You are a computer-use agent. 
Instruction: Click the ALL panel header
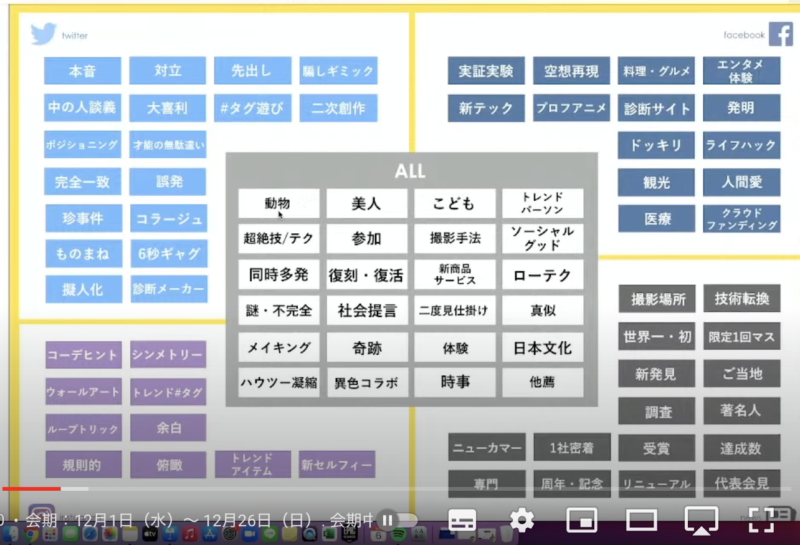[x=410, y=171]
